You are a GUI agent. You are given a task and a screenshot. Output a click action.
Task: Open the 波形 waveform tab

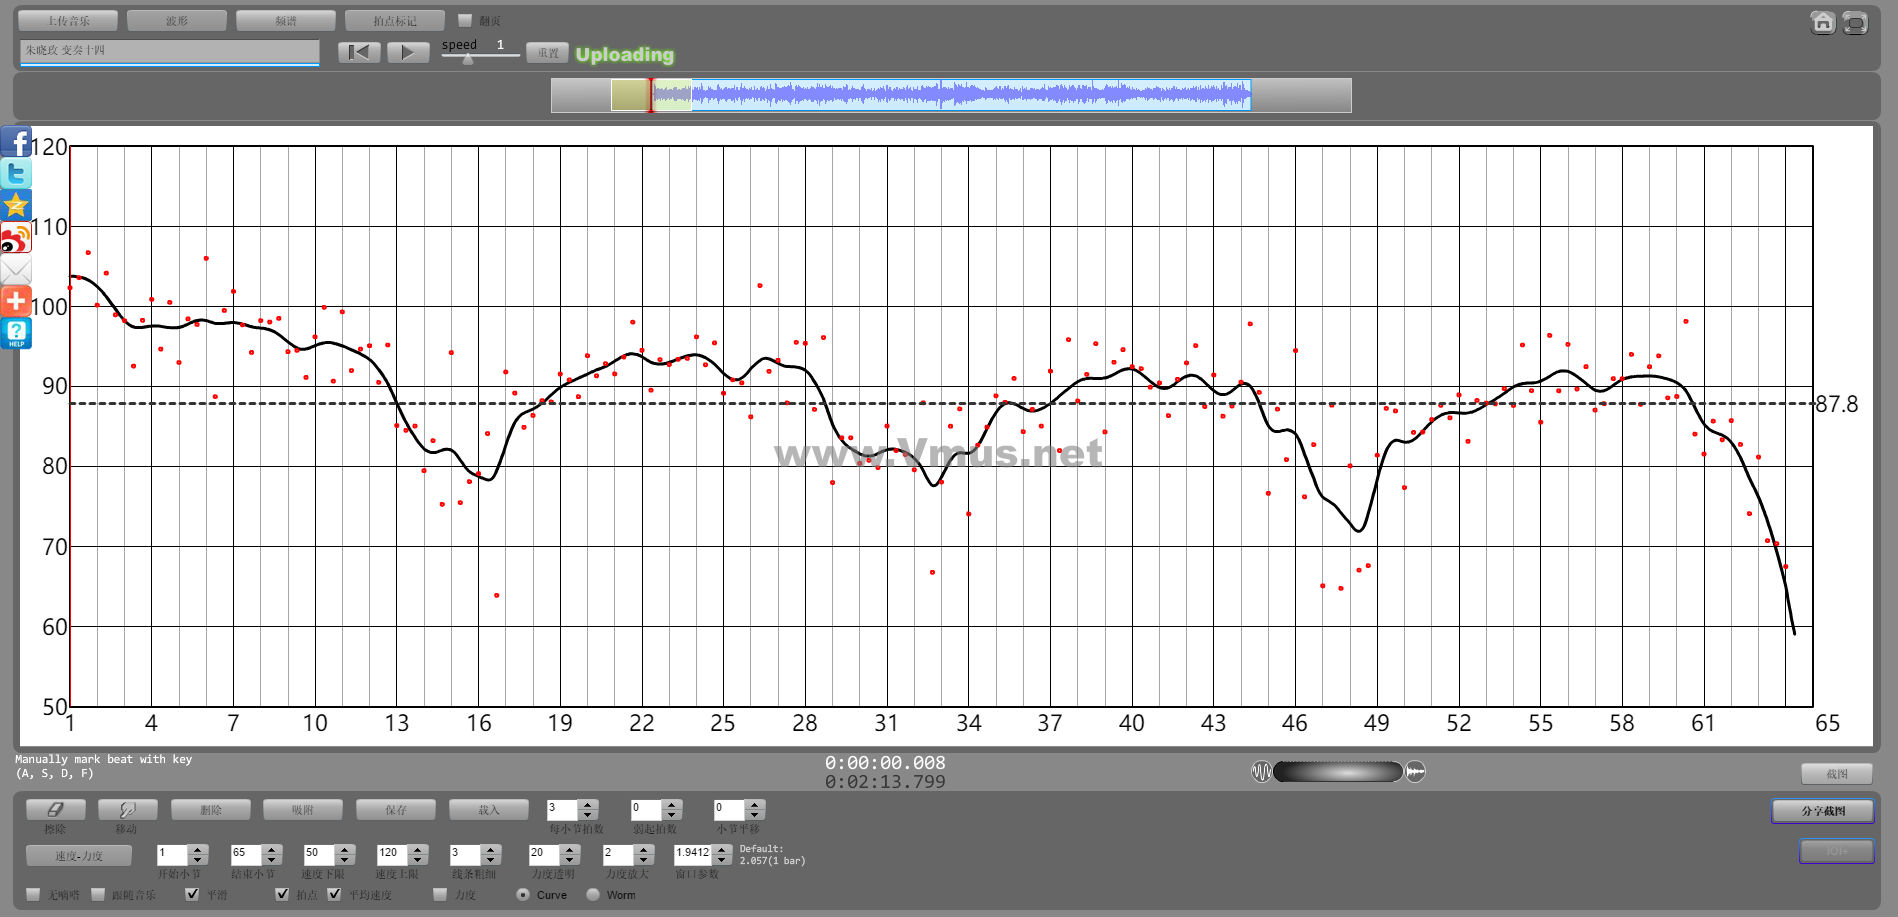pos(177,21)
